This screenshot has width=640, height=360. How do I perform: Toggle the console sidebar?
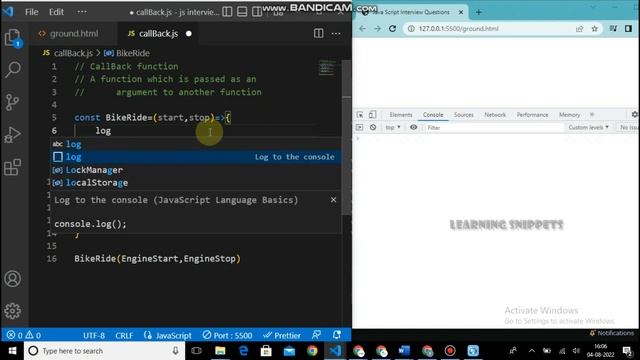359,127
